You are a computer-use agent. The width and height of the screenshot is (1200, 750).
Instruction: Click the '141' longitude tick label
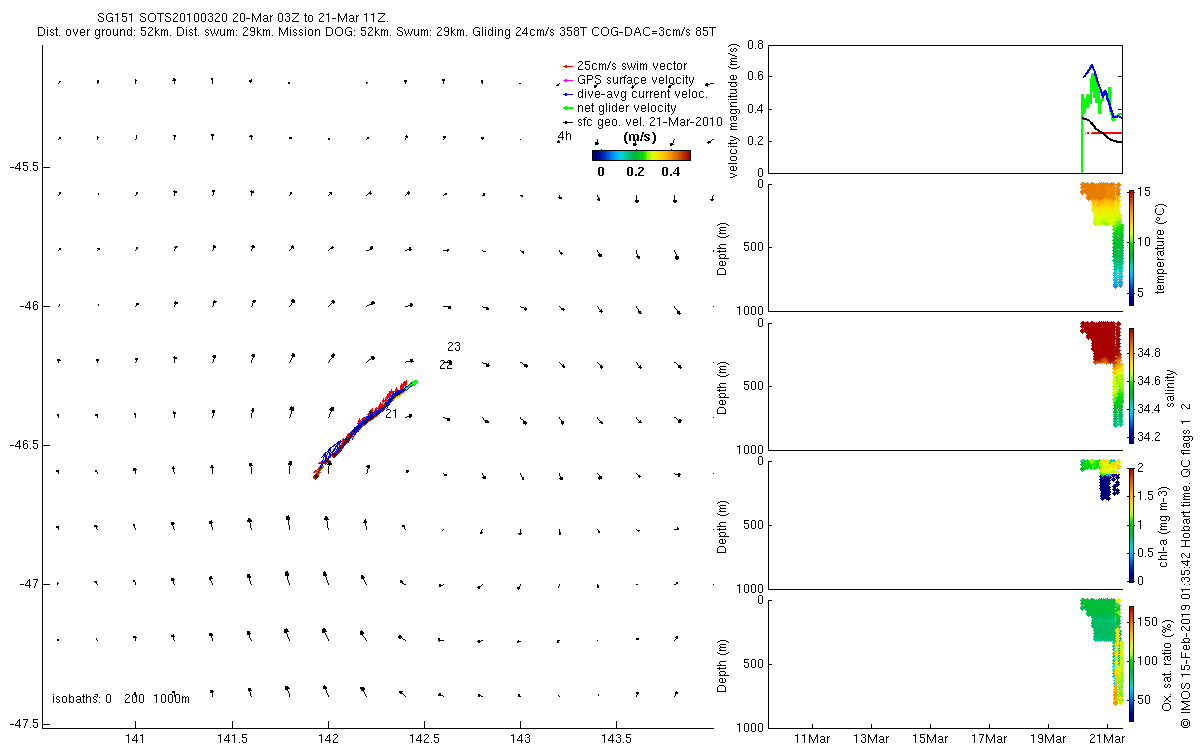[x=135, y=739]
